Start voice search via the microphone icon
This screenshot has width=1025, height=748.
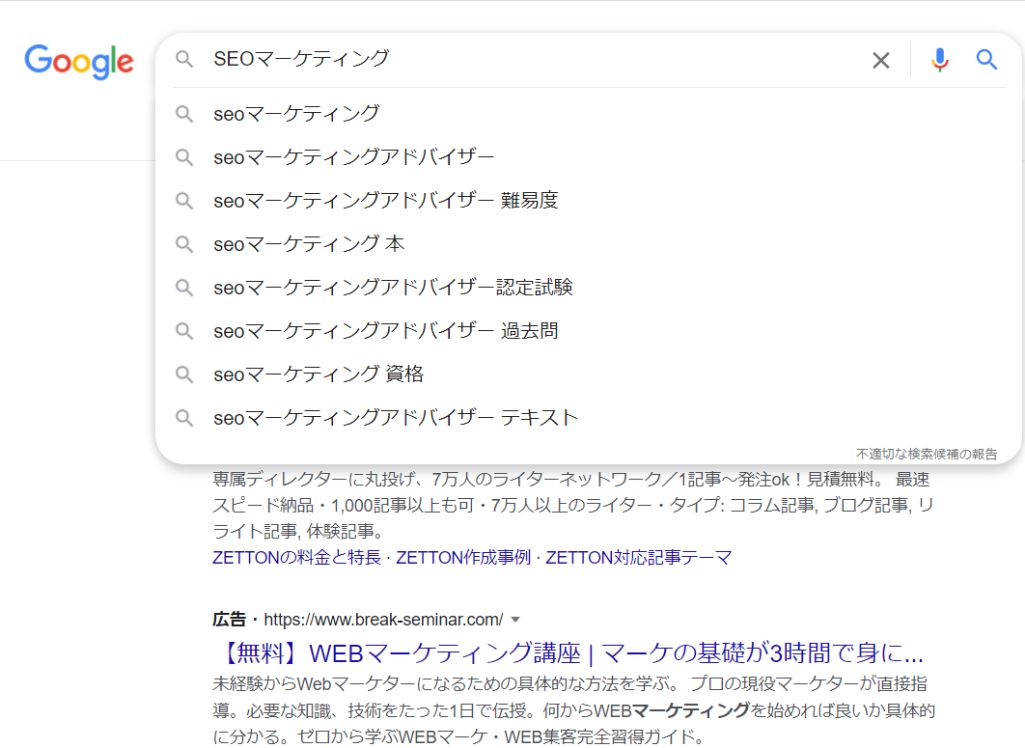tap(938, 60)
